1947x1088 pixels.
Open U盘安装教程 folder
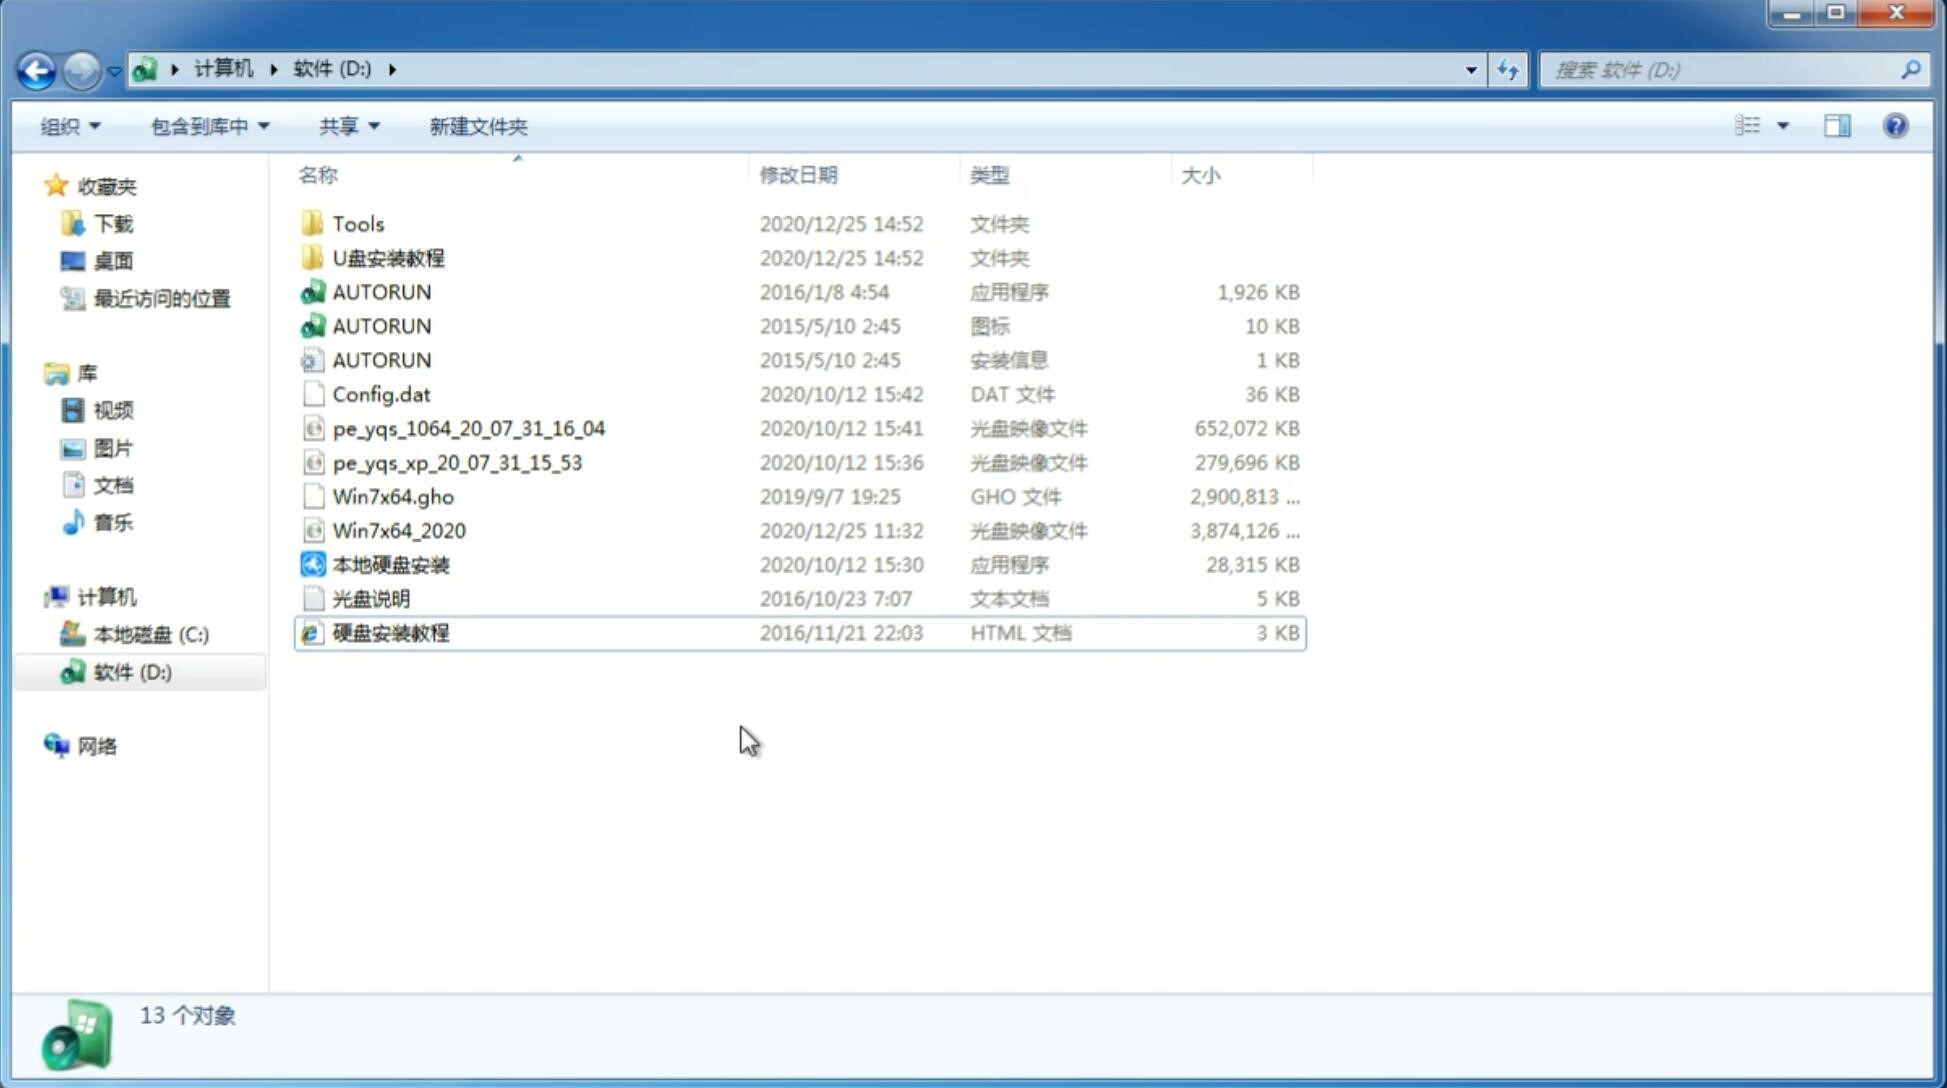coord(390,257)
